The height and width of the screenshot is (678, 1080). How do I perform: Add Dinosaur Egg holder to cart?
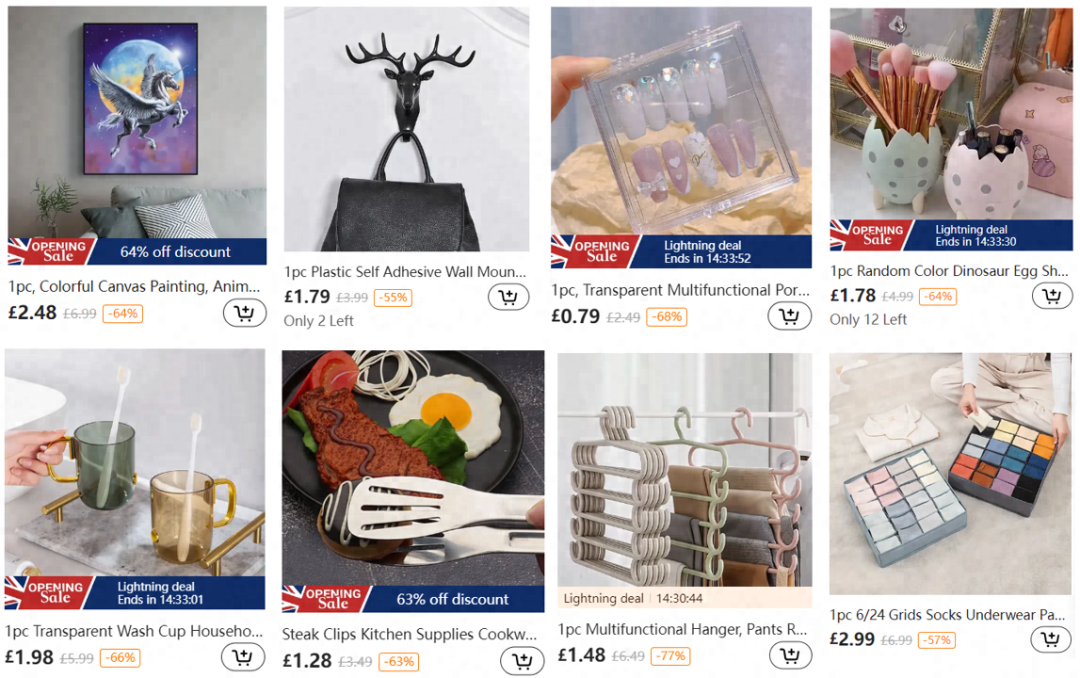[1052, 296]
